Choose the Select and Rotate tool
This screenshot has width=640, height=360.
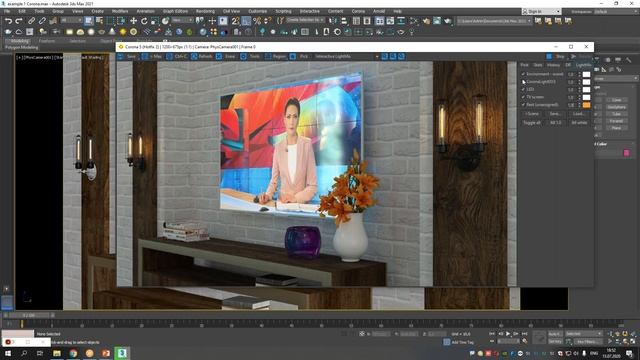click(x=144, y=21)
